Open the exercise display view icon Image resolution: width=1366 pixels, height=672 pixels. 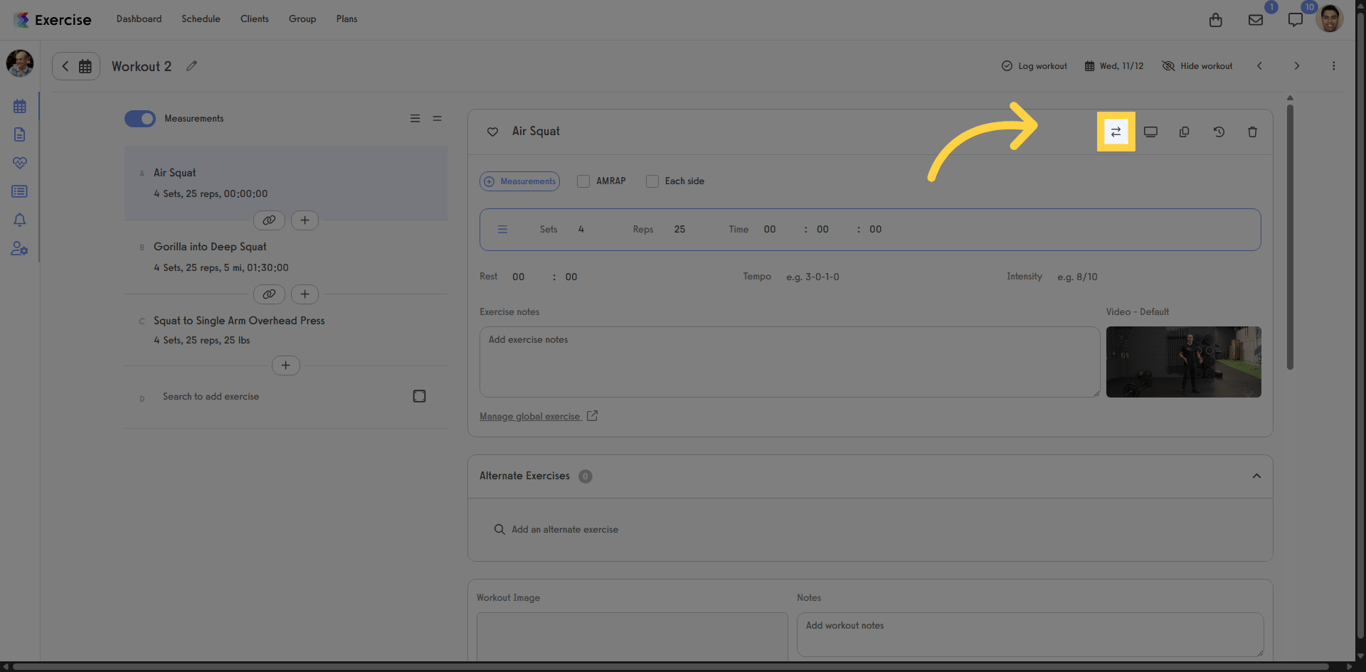point(1150,131)
